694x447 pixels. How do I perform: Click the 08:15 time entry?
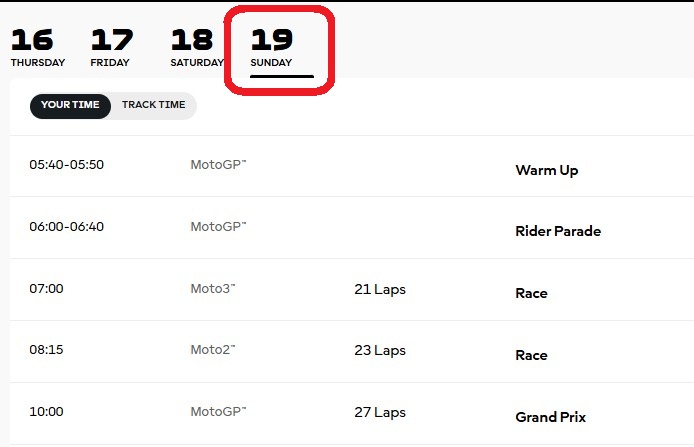point(46,350)
